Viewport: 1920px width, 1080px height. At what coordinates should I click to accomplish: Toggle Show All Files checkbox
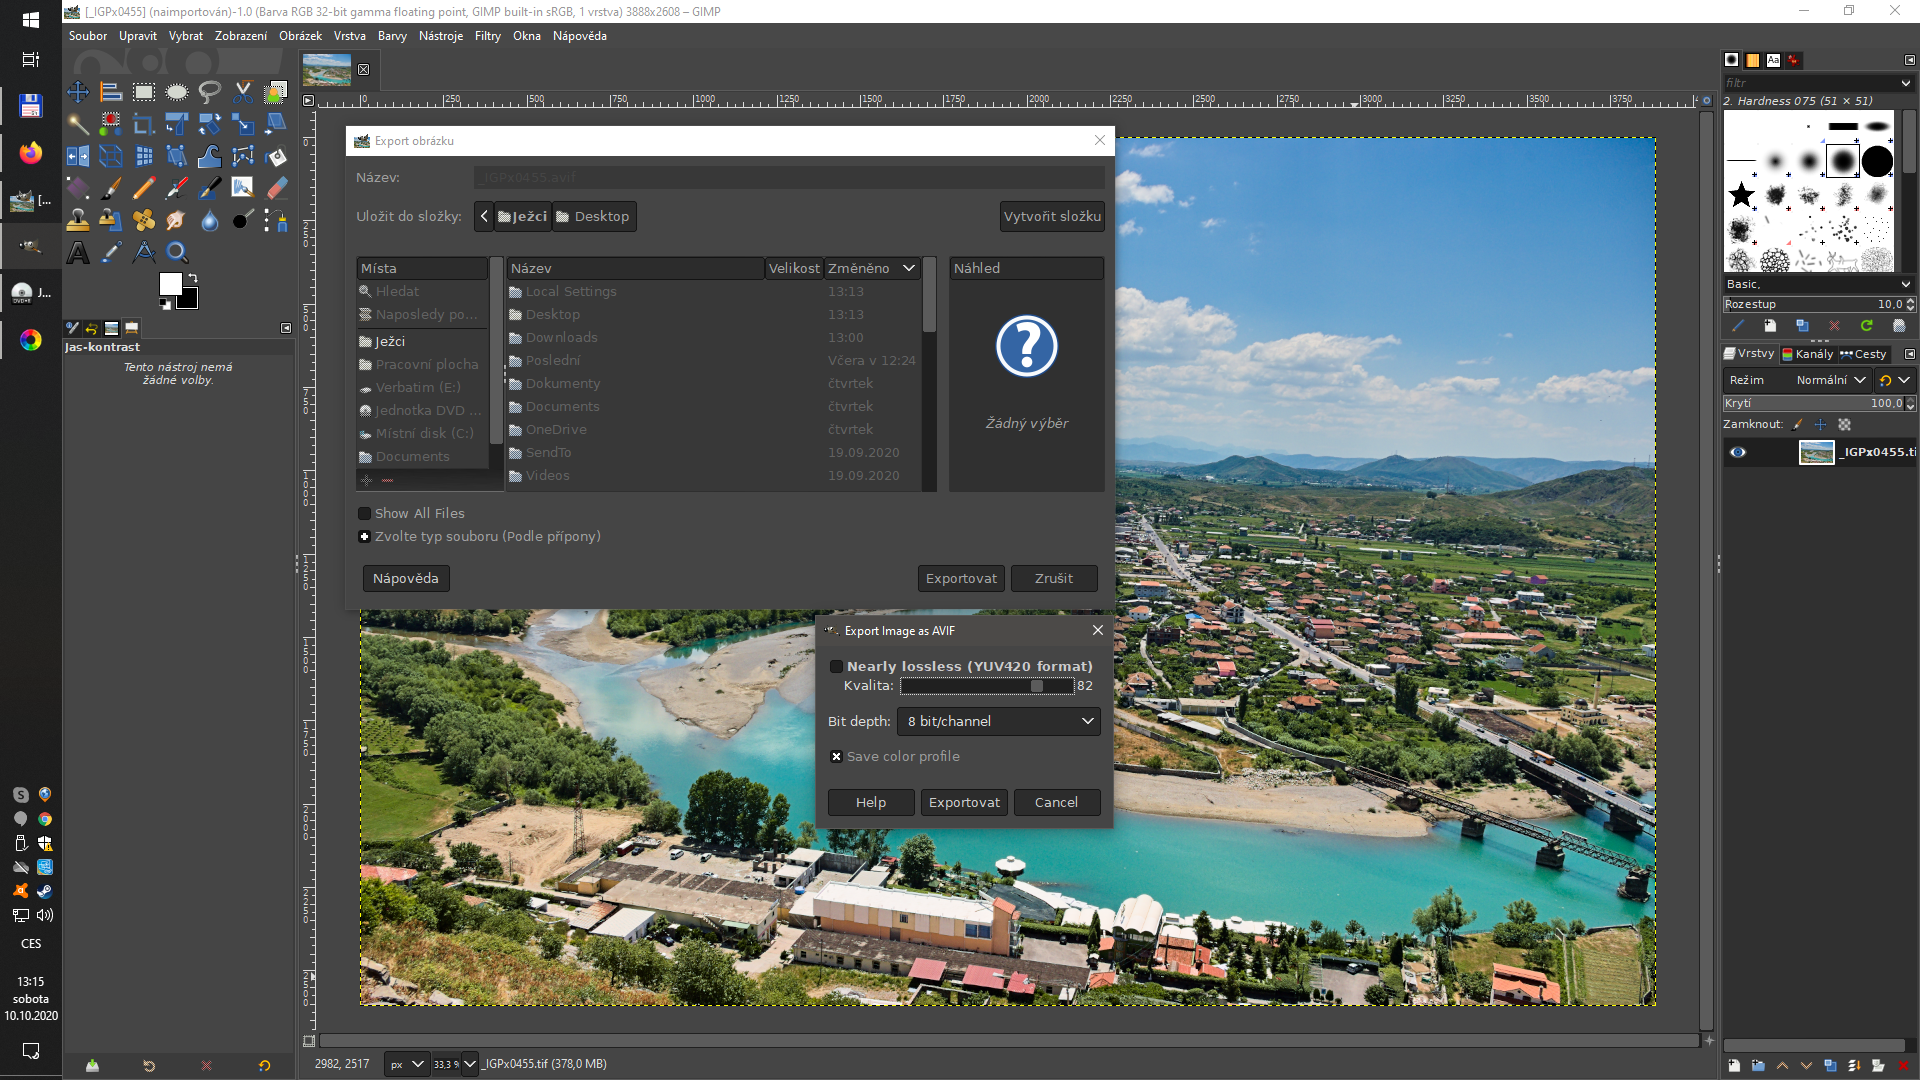(364, 514)
